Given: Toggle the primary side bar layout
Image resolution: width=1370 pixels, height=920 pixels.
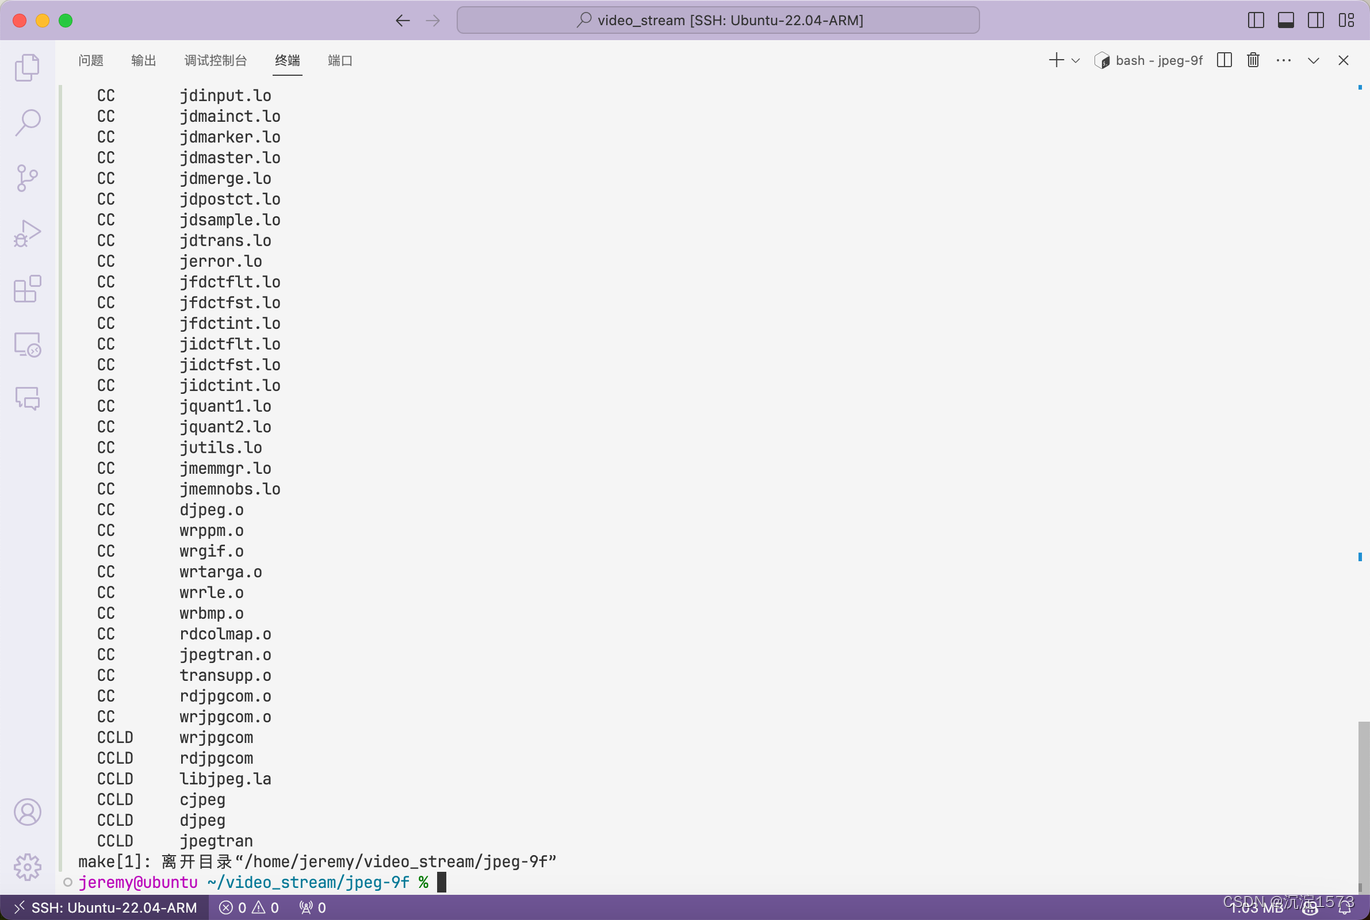Looking at the screenshot, I should (x=1256, y=20).
